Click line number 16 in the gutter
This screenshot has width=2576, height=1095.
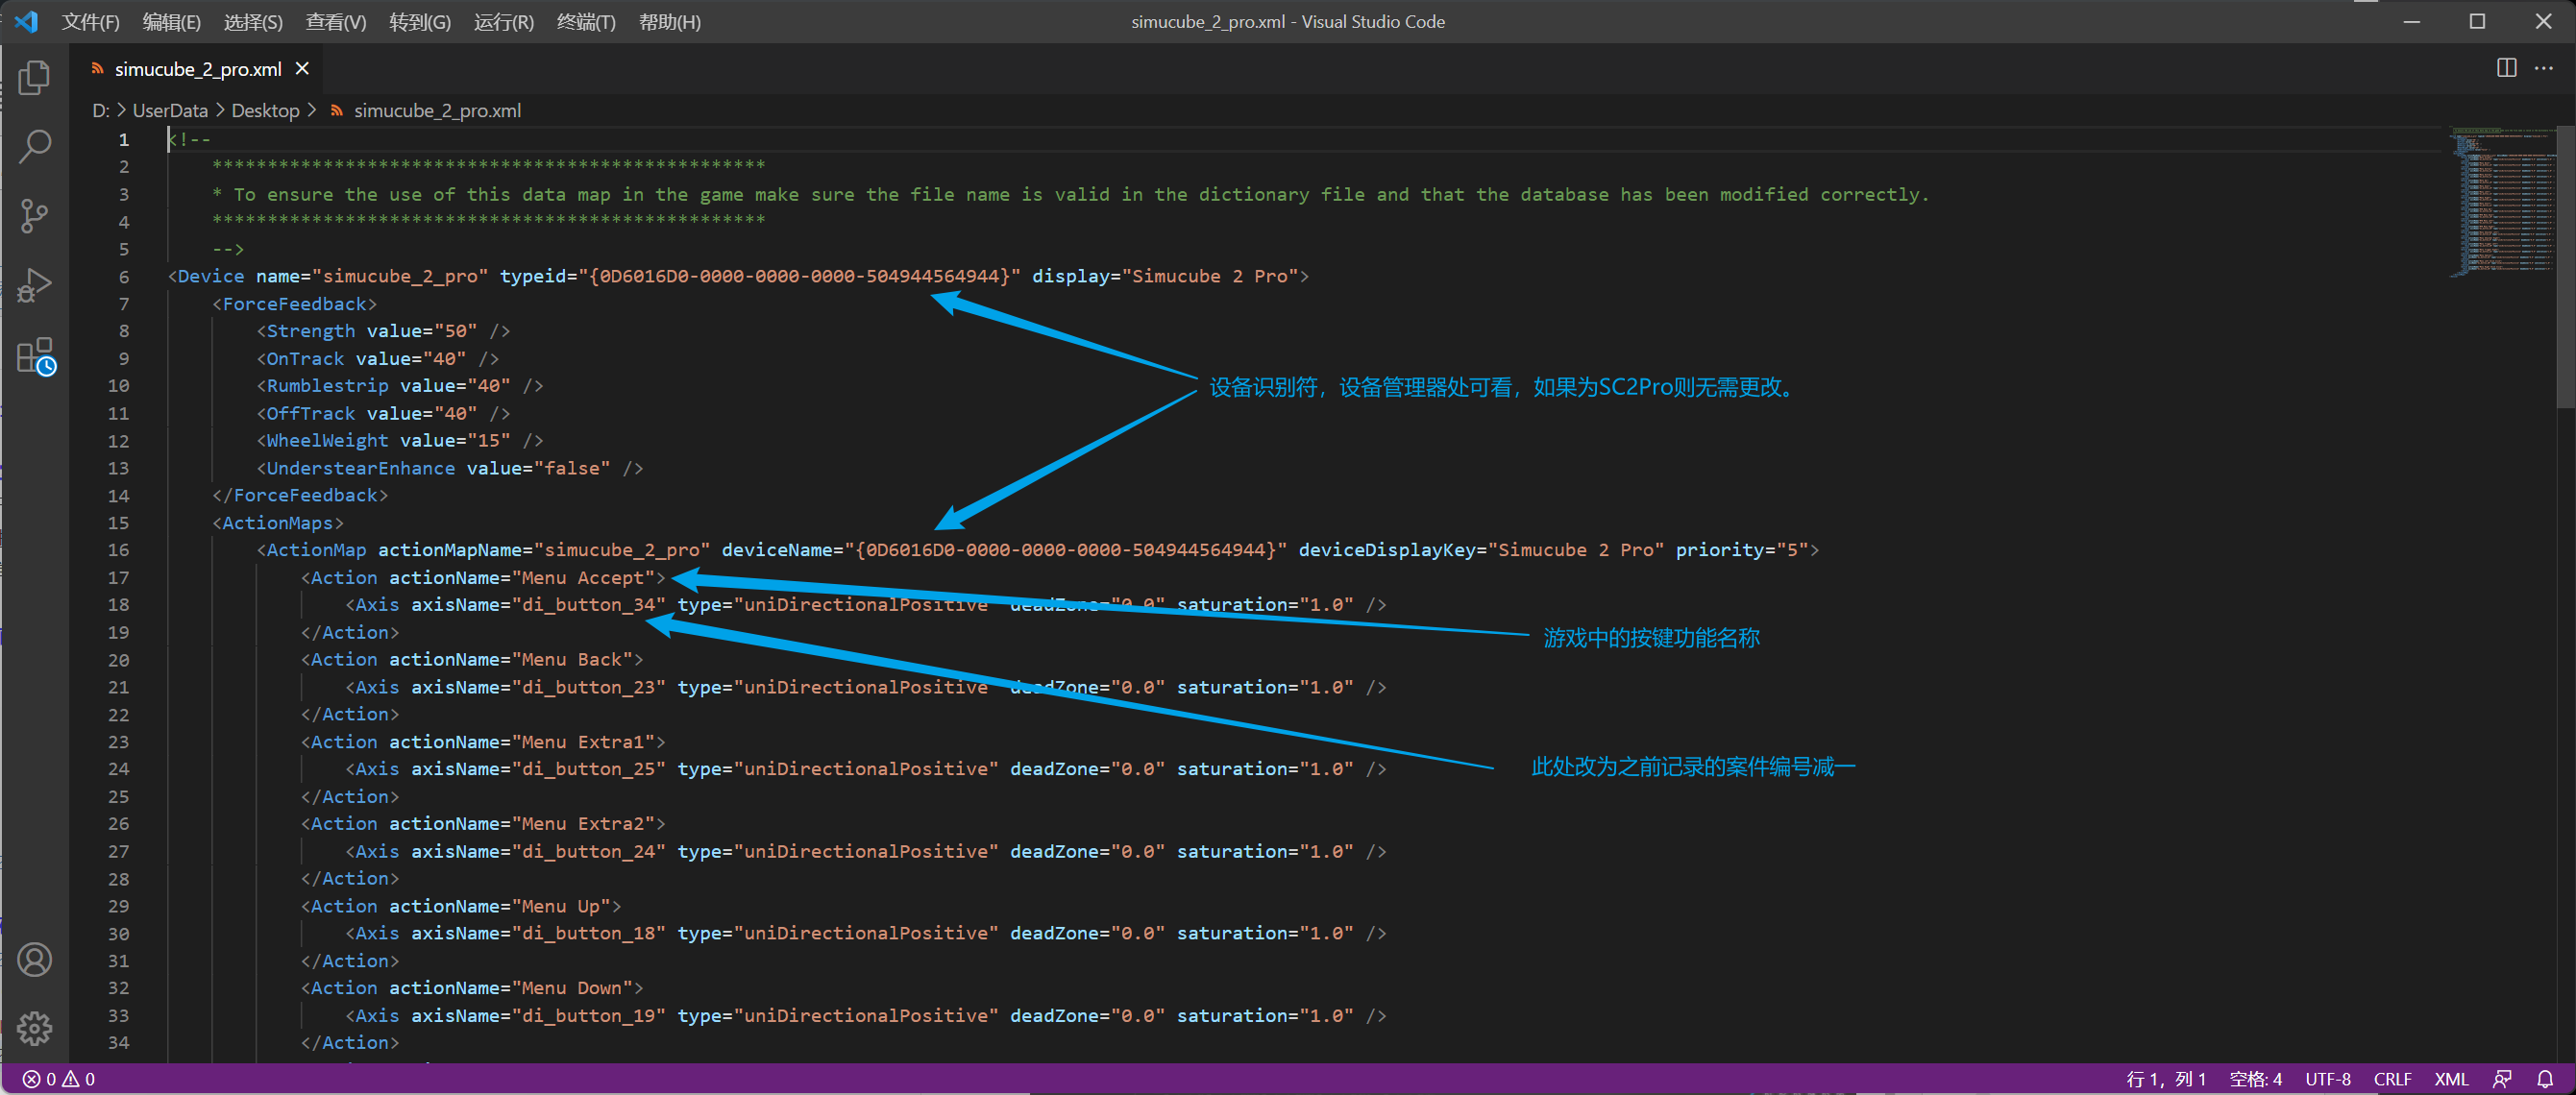click(x=118, y=550)
